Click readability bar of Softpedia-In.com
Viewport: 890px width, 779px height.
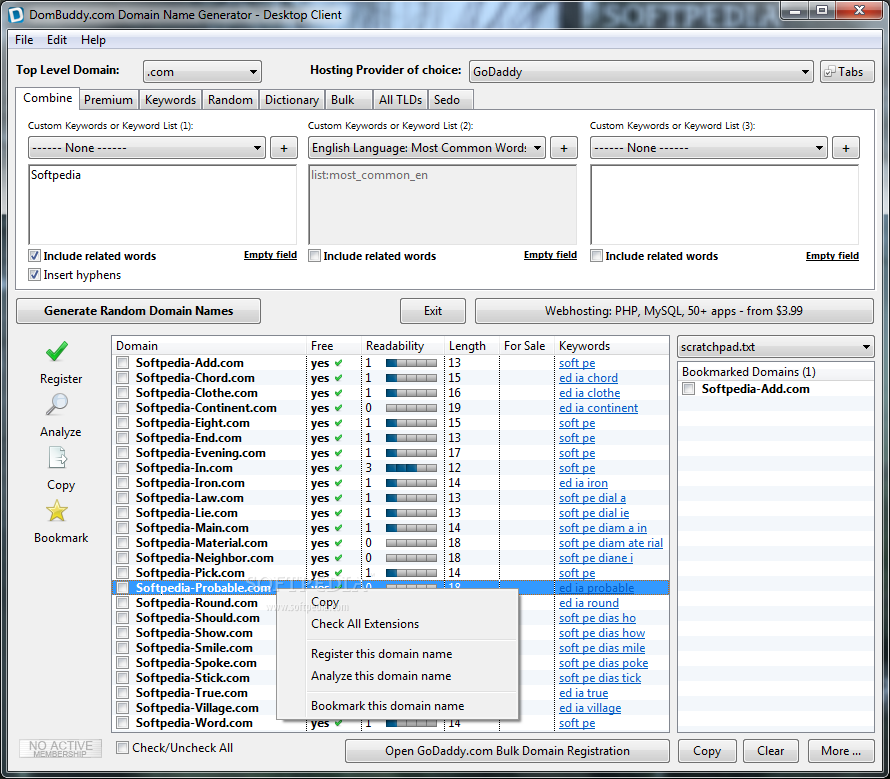(x=412, y=468)
